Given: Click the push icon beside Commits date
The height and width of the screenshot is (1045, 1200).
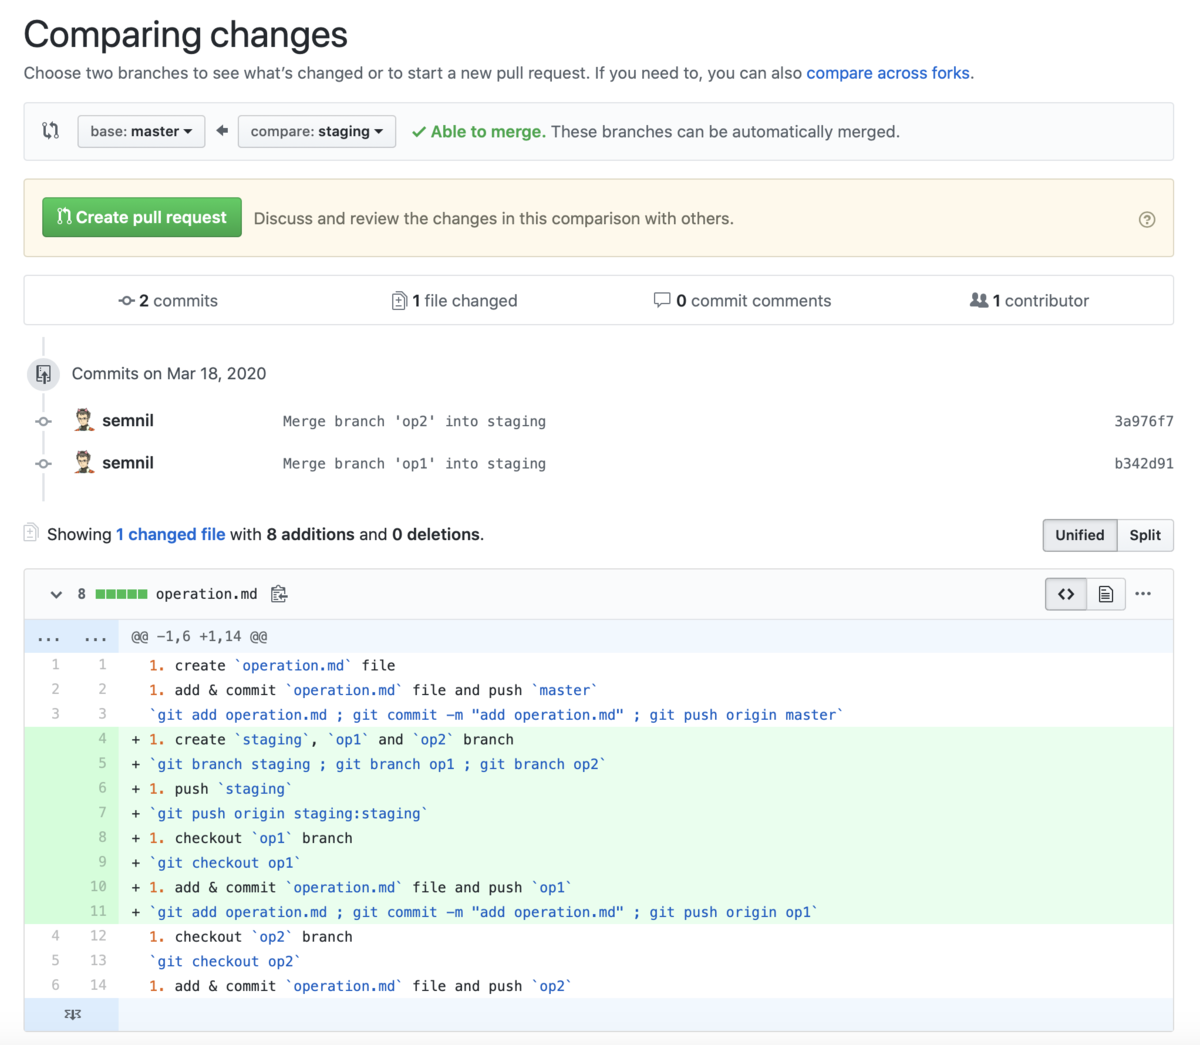Looking at the screenshot, I should [x=43, y=374].
